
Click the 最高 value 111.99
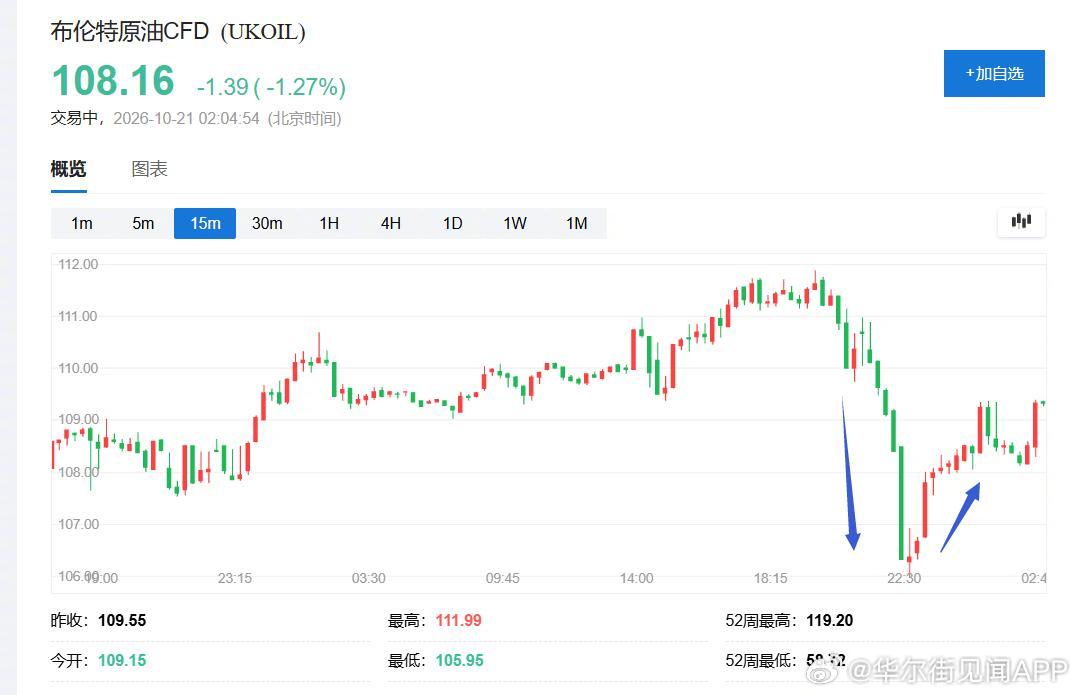(x=459, y=620)
